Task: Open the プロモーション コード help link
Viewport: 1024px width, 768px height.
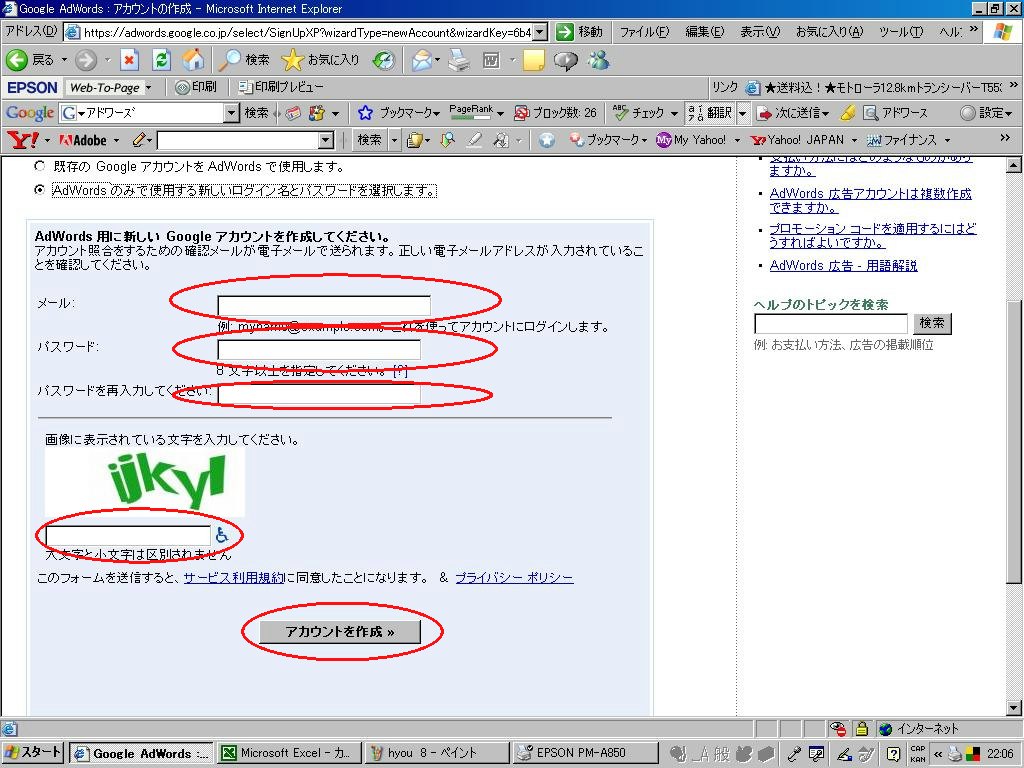Action: (872, 235)
